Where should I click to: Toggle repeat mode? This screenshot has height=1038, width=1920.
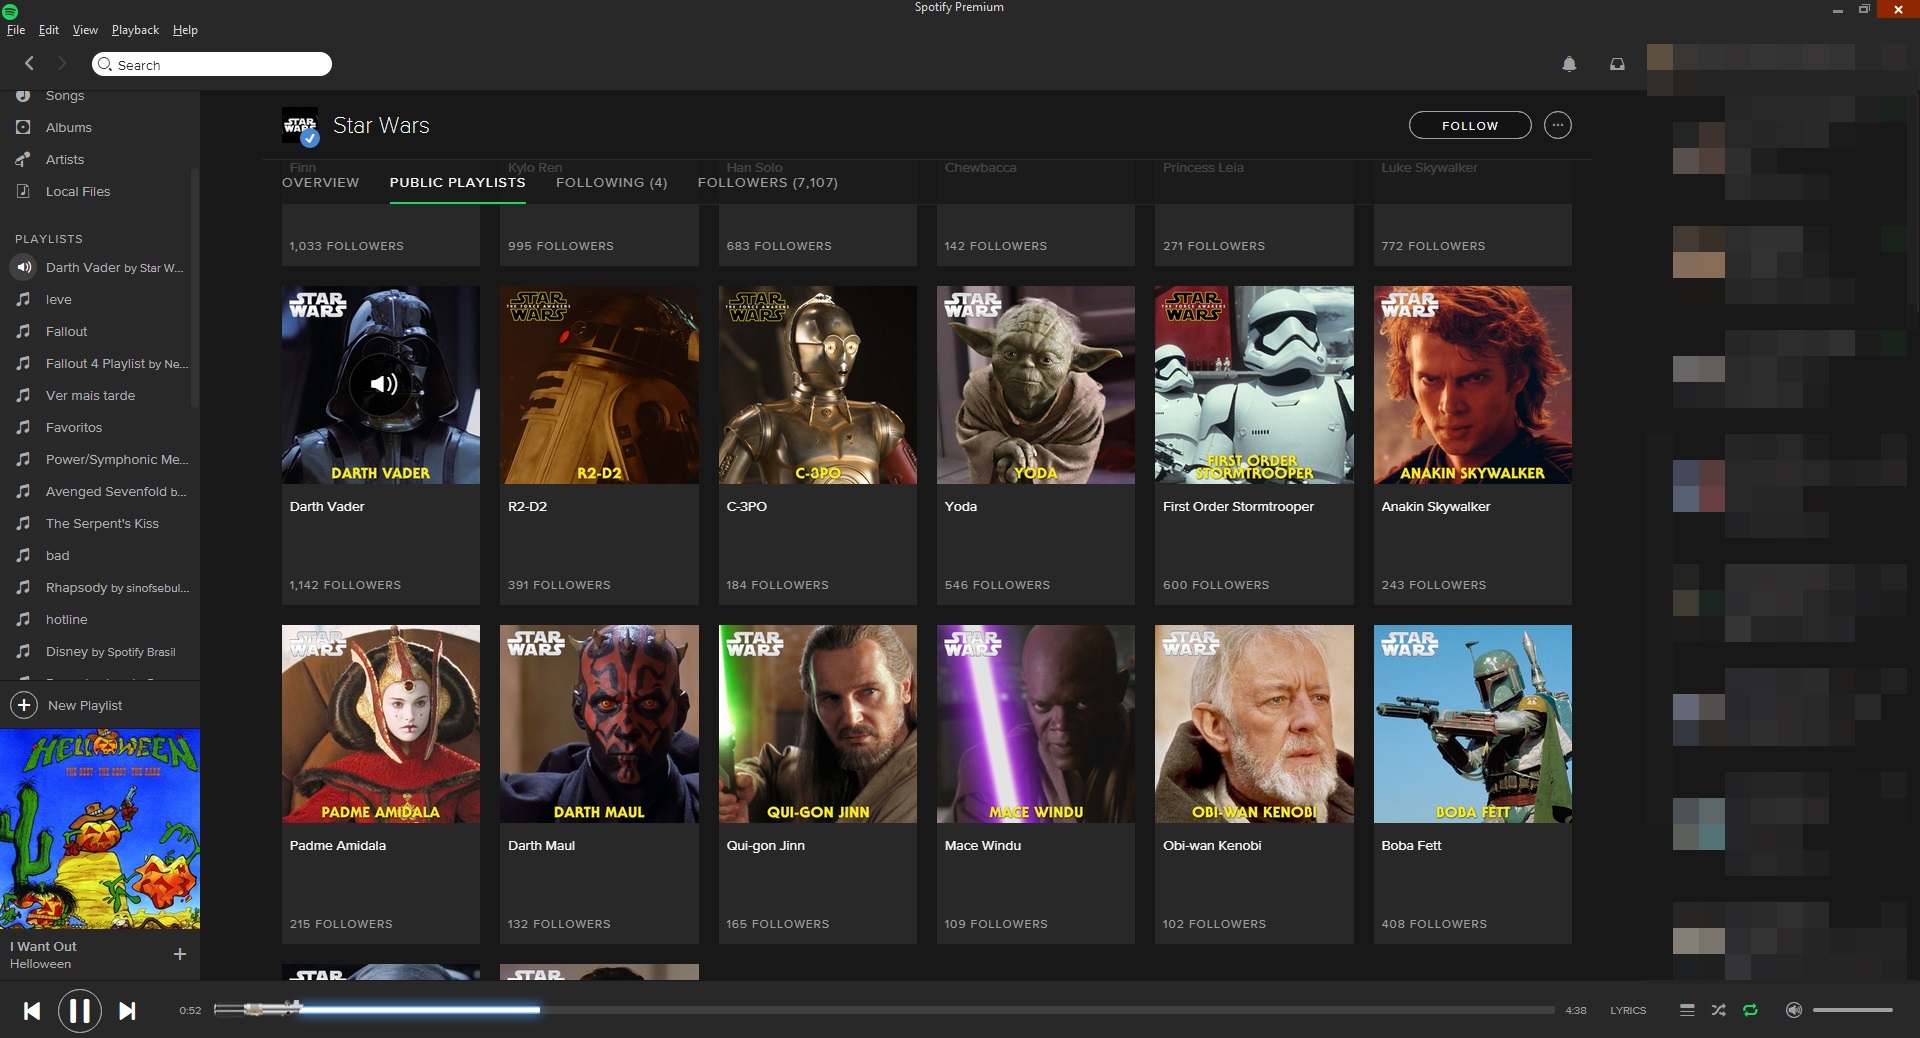point(1750,1010)
